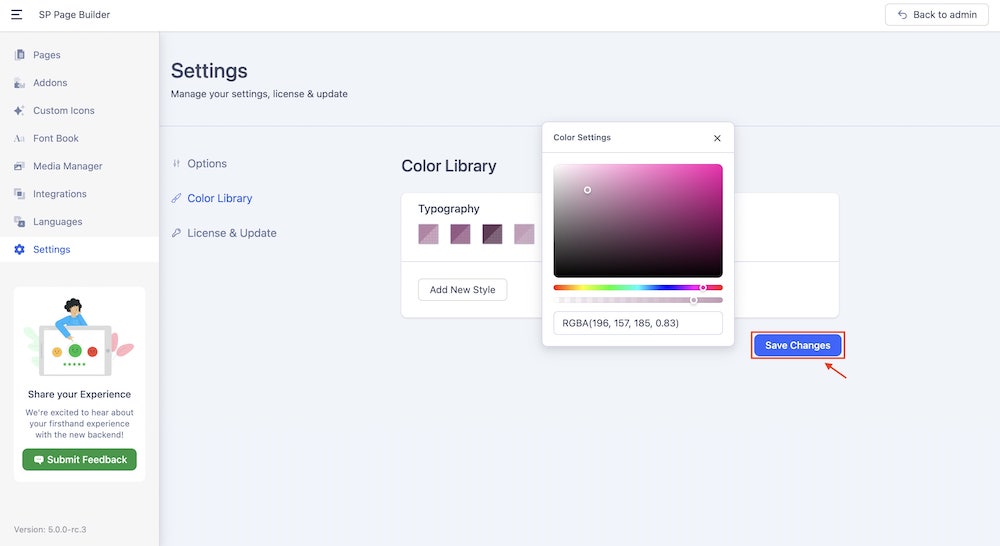Image resolution: width=1000 pixels, height=546 pixels.
Task: Select the first Typography color swatch
Action: 428,234
